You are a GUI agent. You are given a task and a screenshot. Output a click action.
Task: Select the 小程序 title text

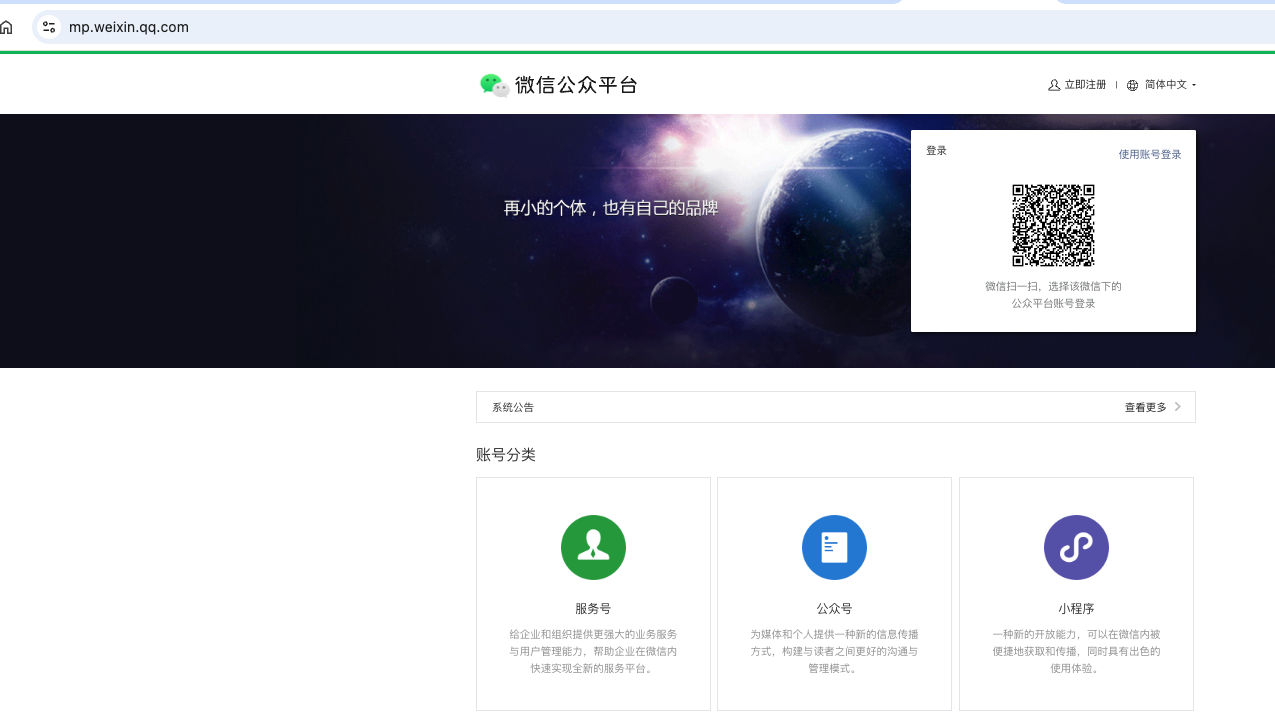tap(1076, 608)
